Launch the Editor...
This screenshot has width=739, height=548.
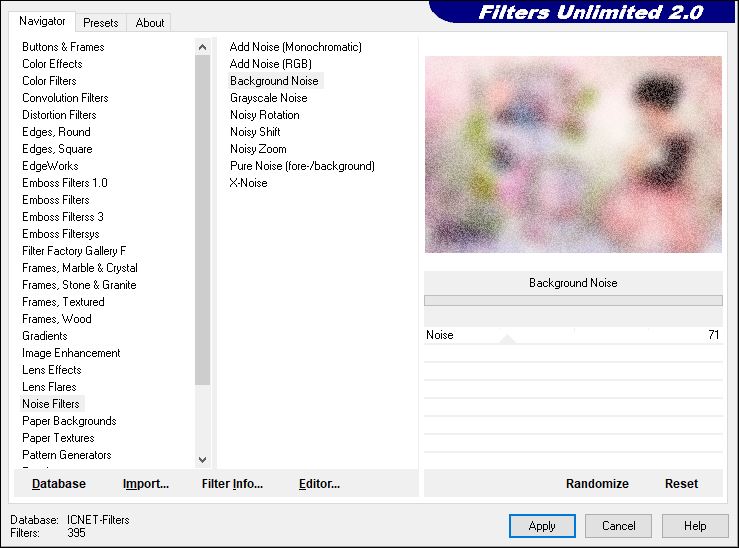pos(319,484)
